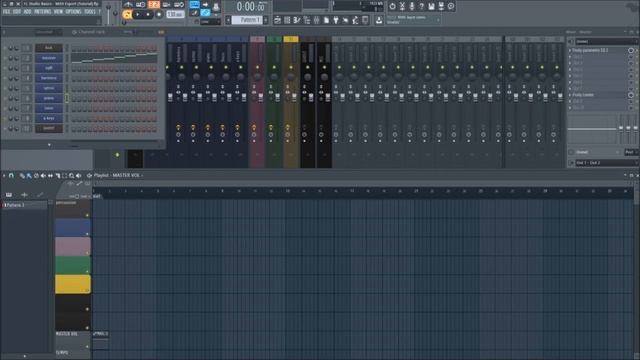Select the playlist paint brush tool
This screenshot has width=640, height=360.
[x=29, y=176]
